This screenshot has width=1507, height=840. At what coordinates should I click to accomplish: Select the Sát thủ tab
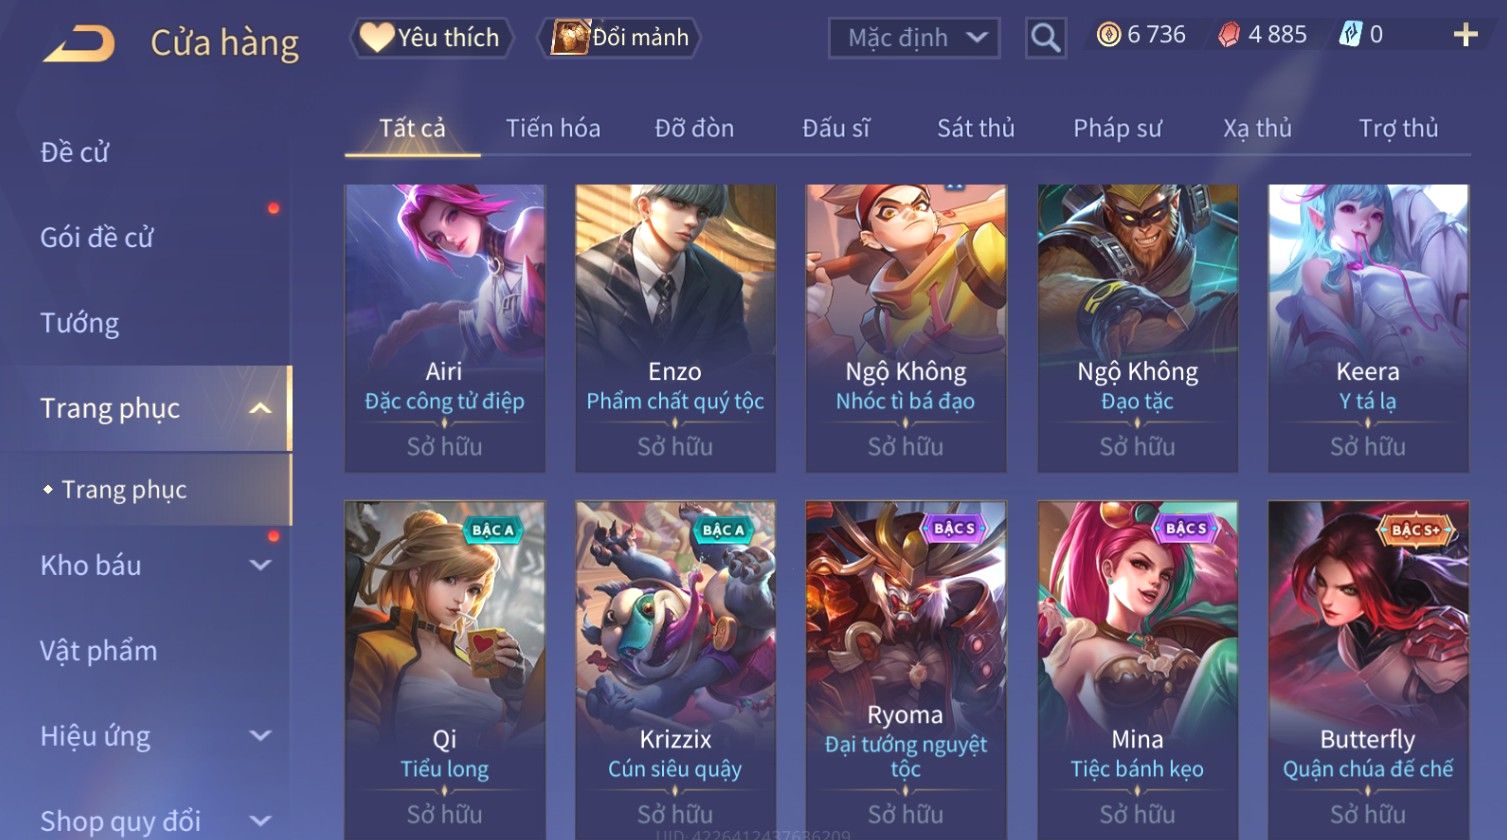975,128
